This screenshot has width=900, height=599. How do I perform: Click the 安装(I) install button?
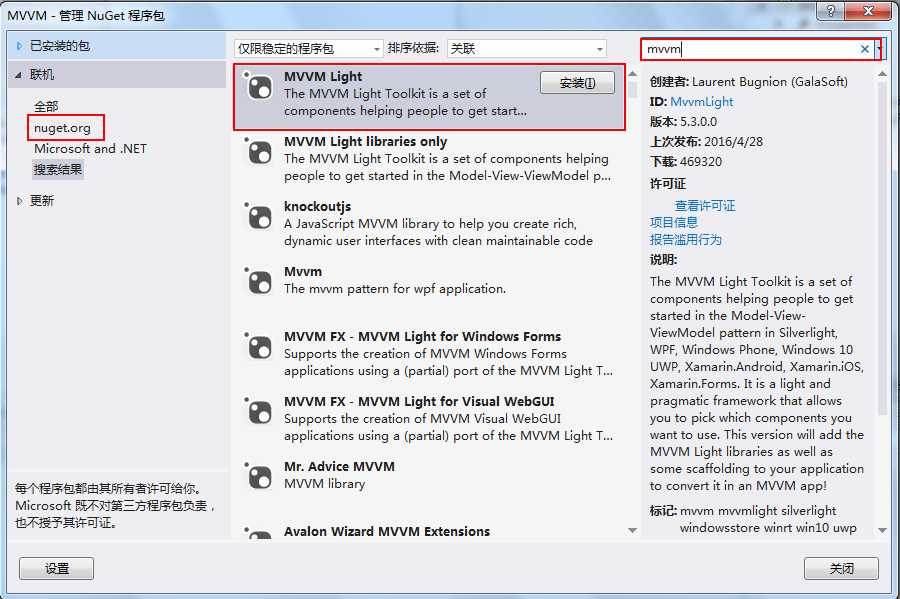click(x=577, y=83)
